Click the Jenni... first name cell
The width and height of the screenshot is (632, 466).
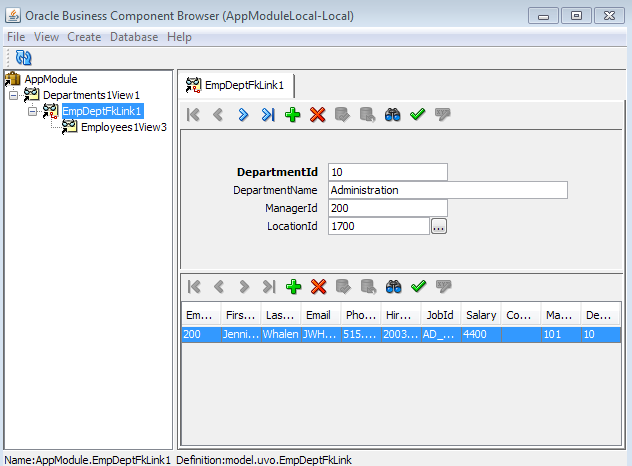[x=241, y=335]
